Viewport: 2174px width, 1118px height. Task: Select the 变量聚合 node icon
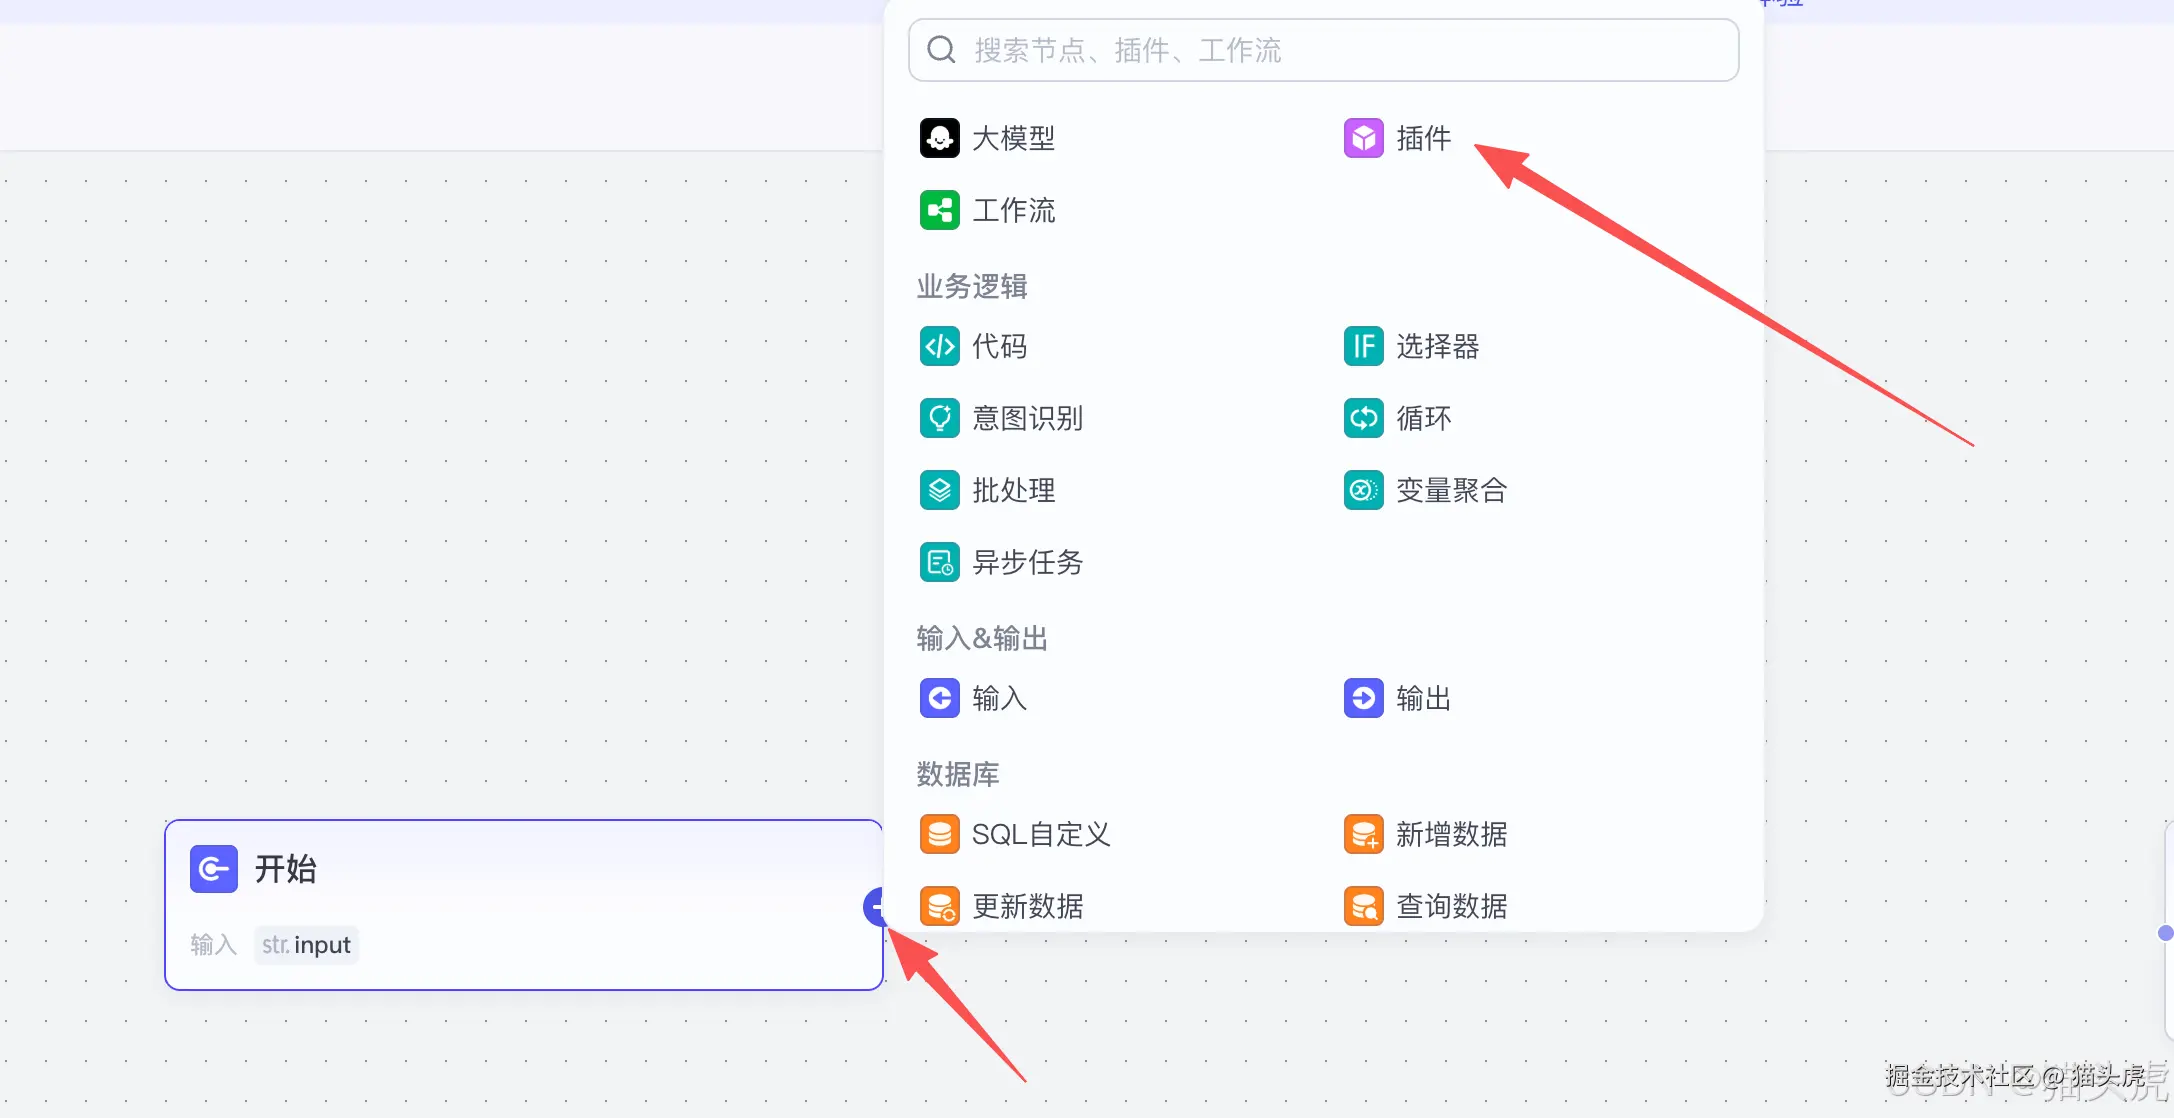pos(1361,490)
